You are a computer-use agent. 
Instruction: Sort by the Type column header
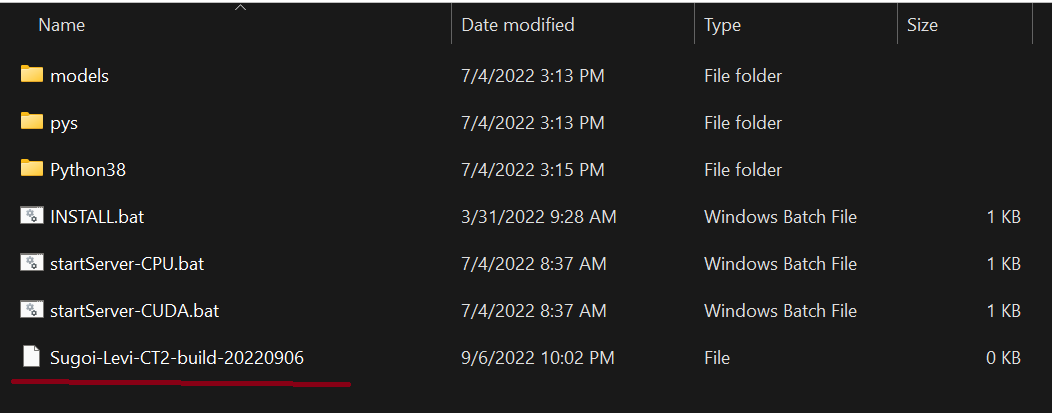click(x=722, y=25)
